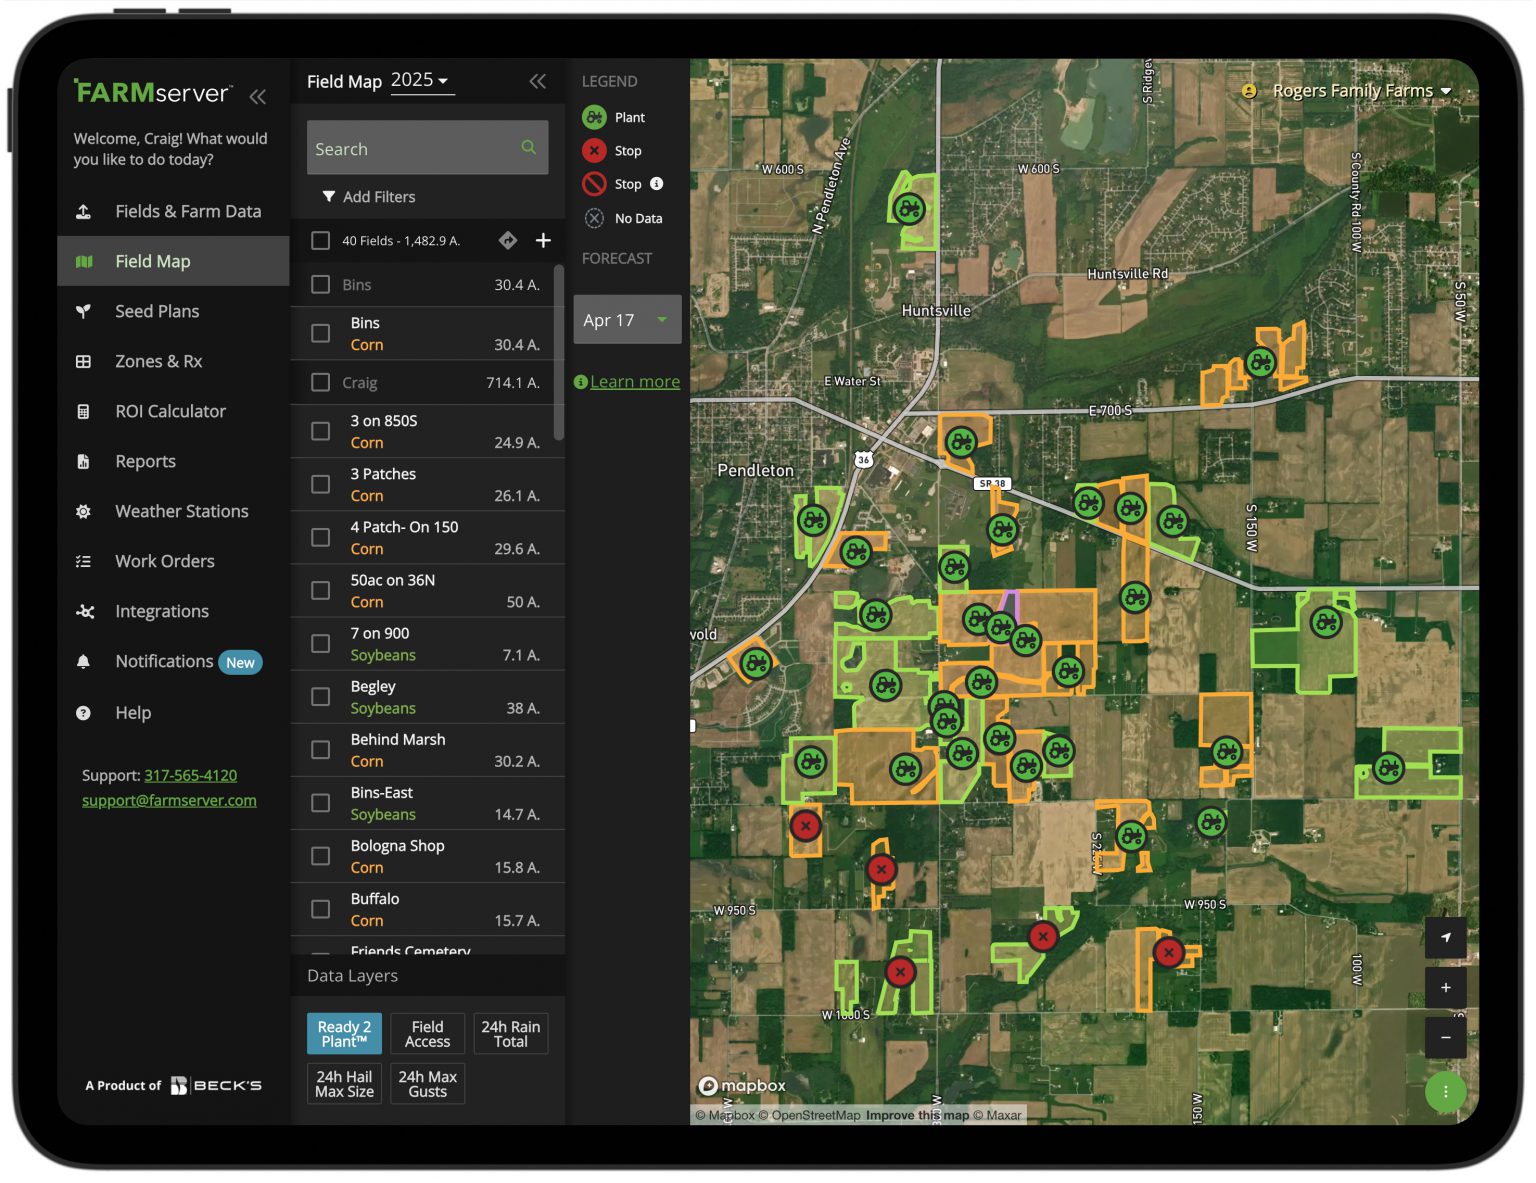Image resolution: width=1536 pixels, height=1183 pixels.
Task: Open the ROI Calculator
Action: click(x=173, y=411)
